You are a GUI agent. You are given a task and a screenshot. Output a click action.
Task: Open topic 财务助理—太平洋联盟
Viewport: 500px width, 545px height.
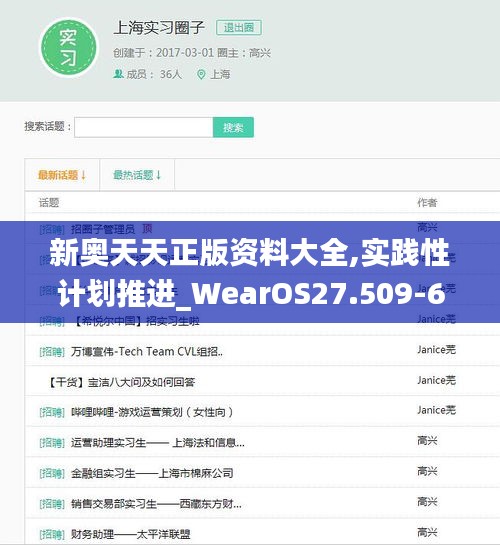tap(131, 534)
